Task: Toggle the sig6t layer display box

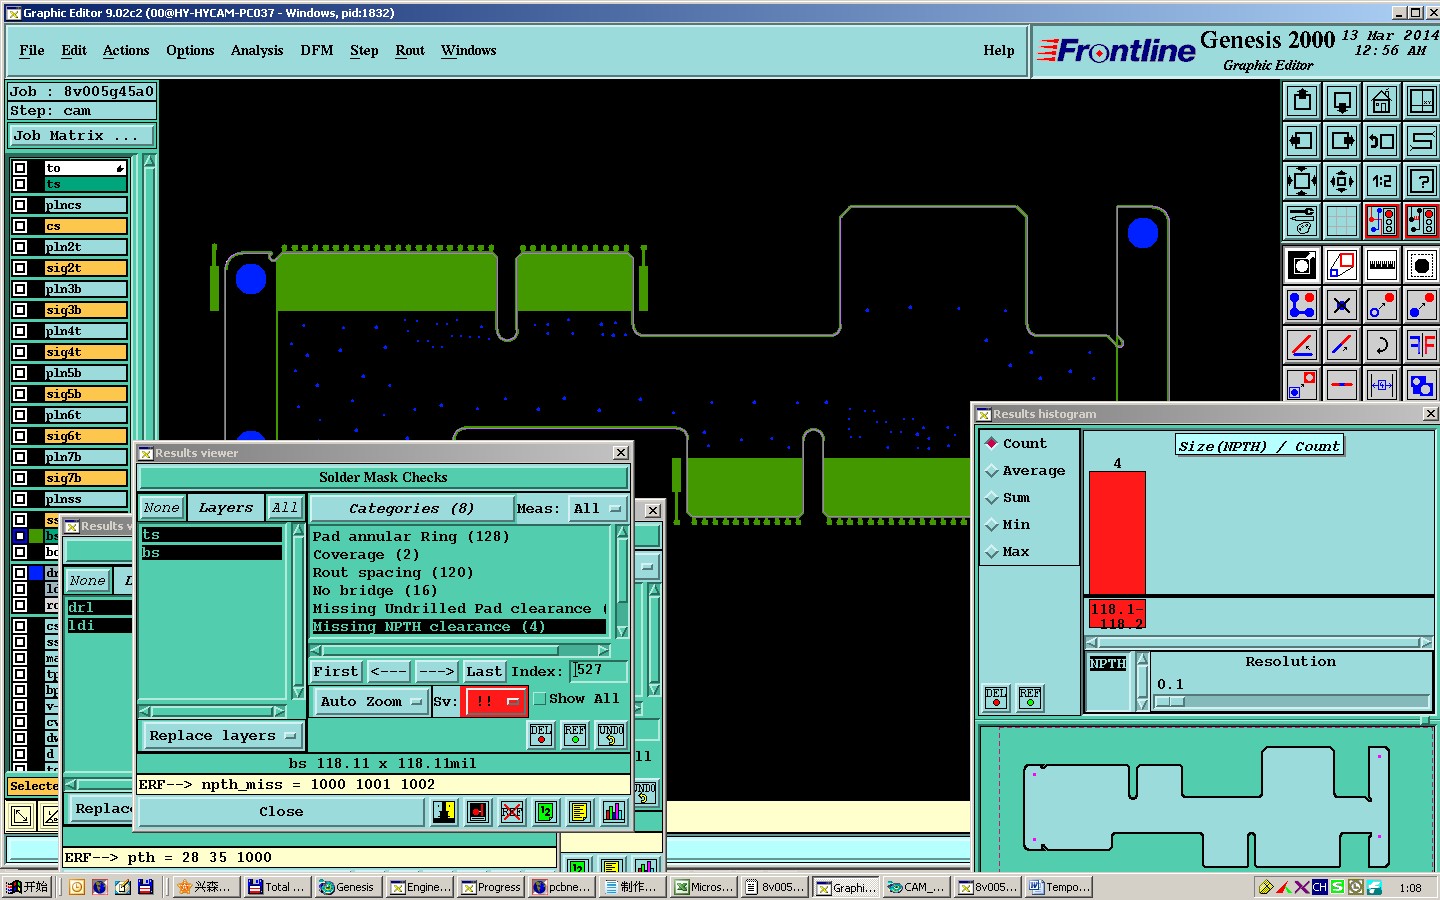Action: pos(20,436)
